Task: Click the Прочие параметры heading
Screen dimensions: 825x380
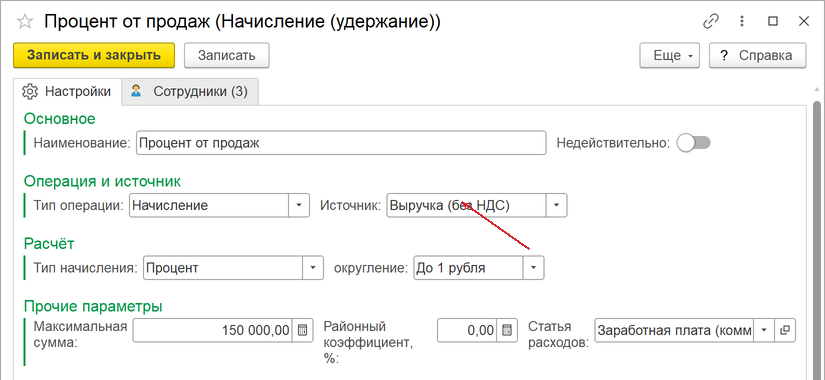Action: [93, 306]
